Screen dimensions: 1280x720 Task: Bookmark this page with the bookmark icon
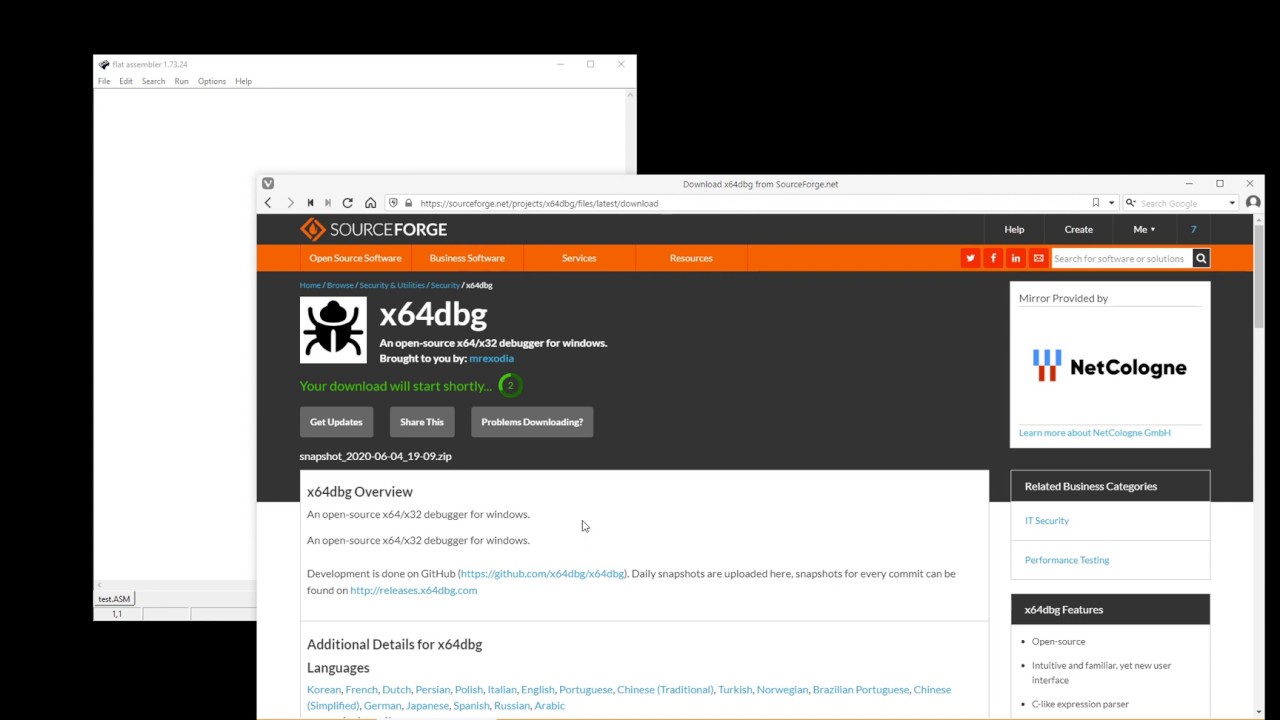click(x=1096, y=203)
